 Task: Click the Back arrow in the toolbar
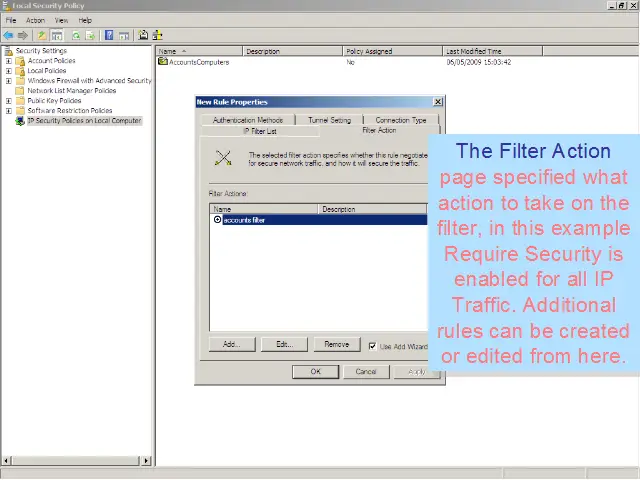(x=8, y=35)
